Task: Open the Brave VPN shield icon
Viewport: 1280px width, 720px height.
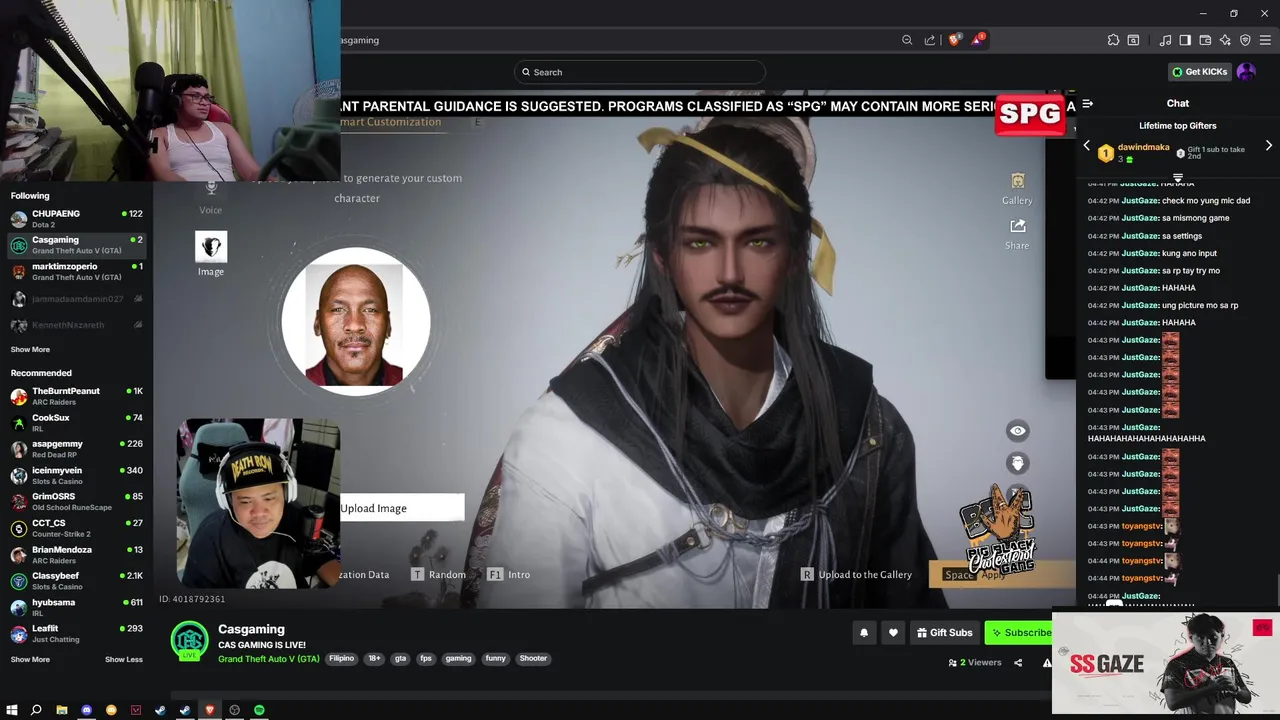Action: [x=1245, y=40]
